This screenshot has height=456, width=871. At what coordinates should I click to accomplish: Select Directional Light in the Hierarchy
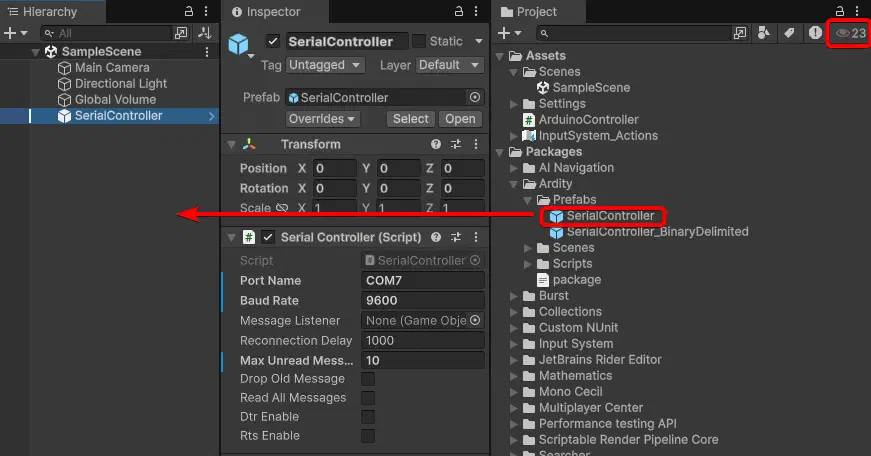pos(121,84)
